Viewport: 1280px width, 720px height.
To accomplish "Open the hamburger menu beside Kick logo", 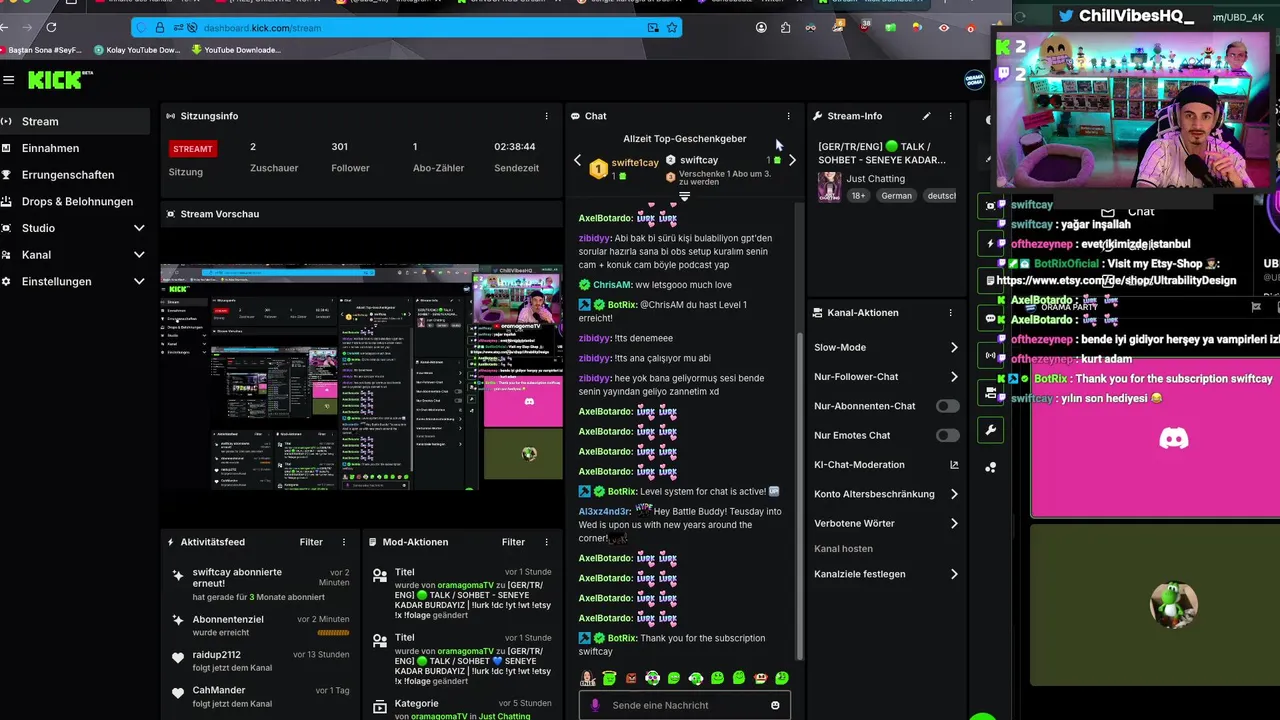I will 9,80.
